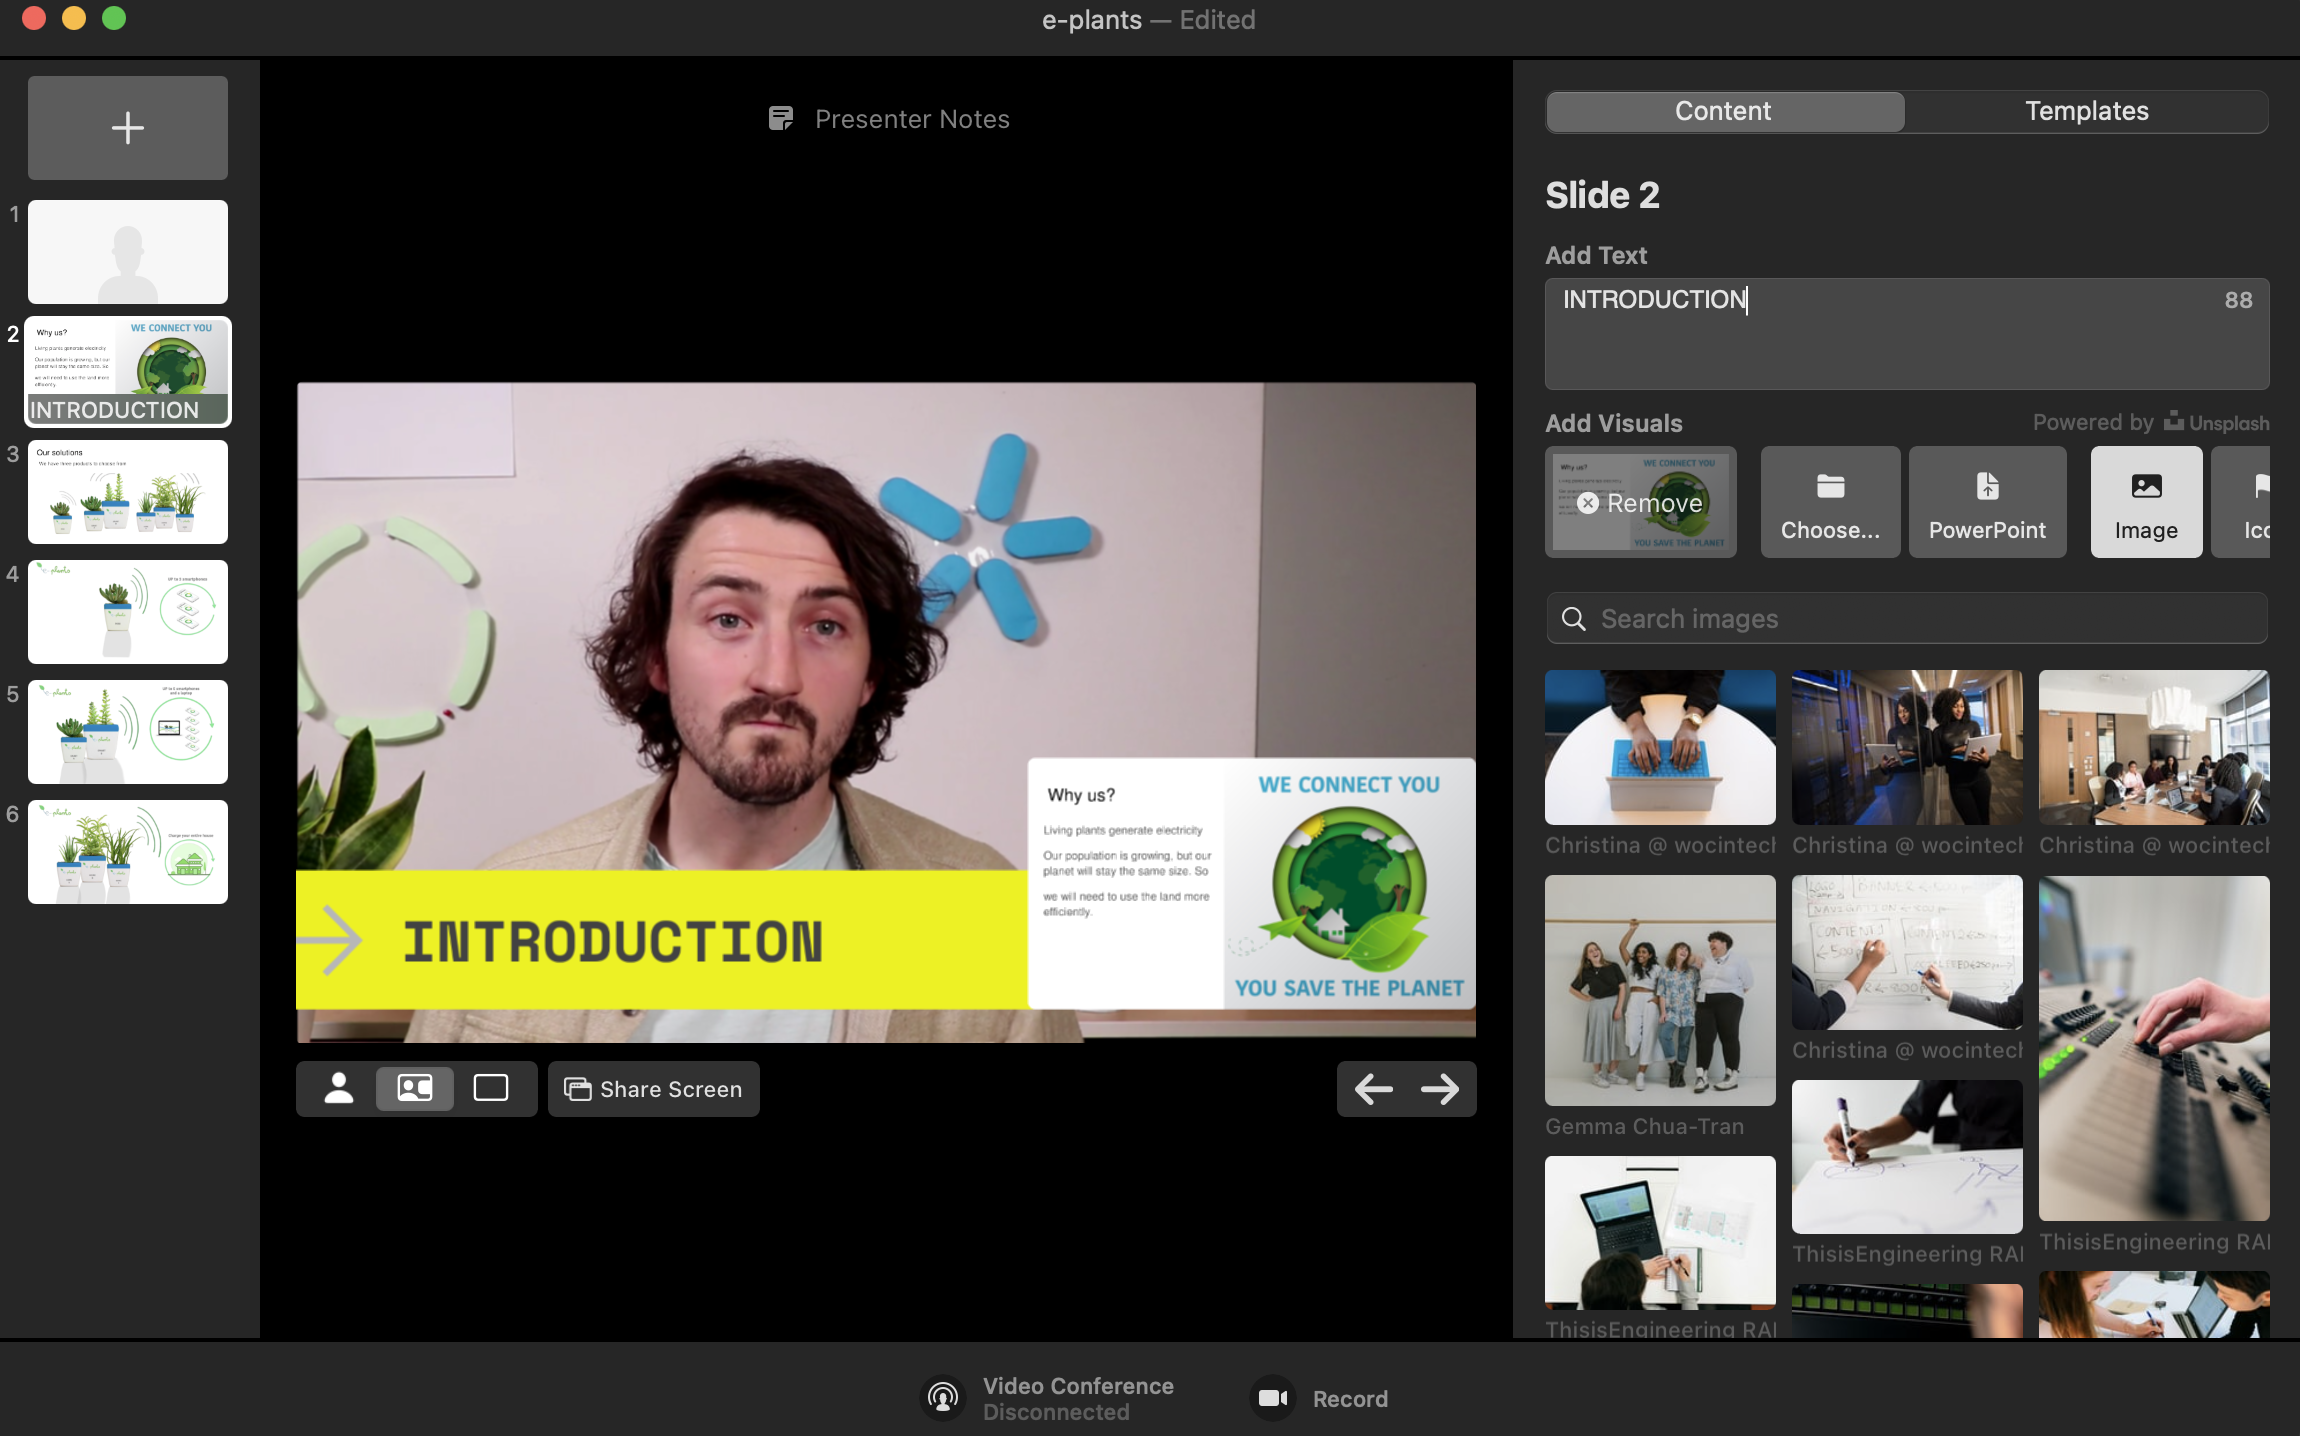Select the Image visuals option

[x=2146, y=502]
